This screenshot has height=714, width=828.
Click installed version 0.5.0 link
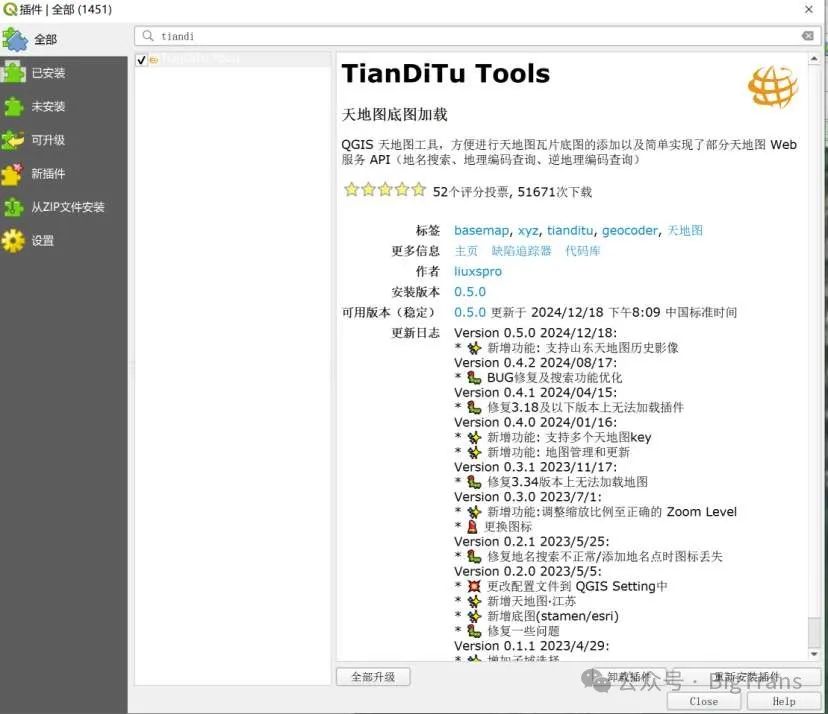pyautogui.click(x=470, y=292)
